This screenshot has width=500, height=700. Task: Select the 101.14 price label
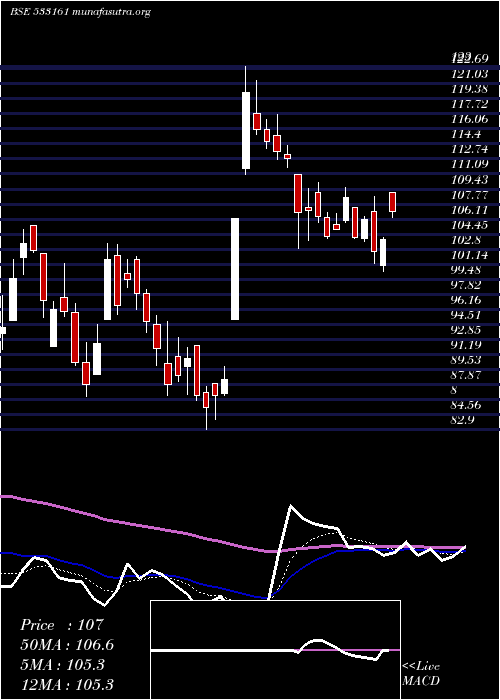point(470,255)
